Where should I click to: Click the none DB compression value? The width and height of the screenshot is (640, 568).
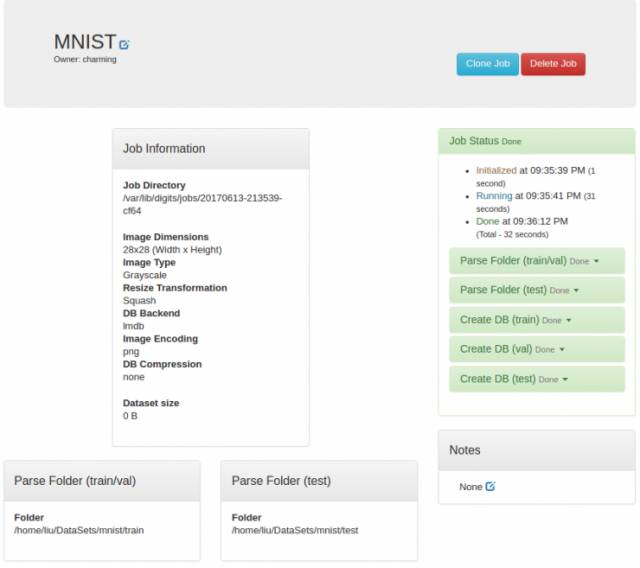133,377
